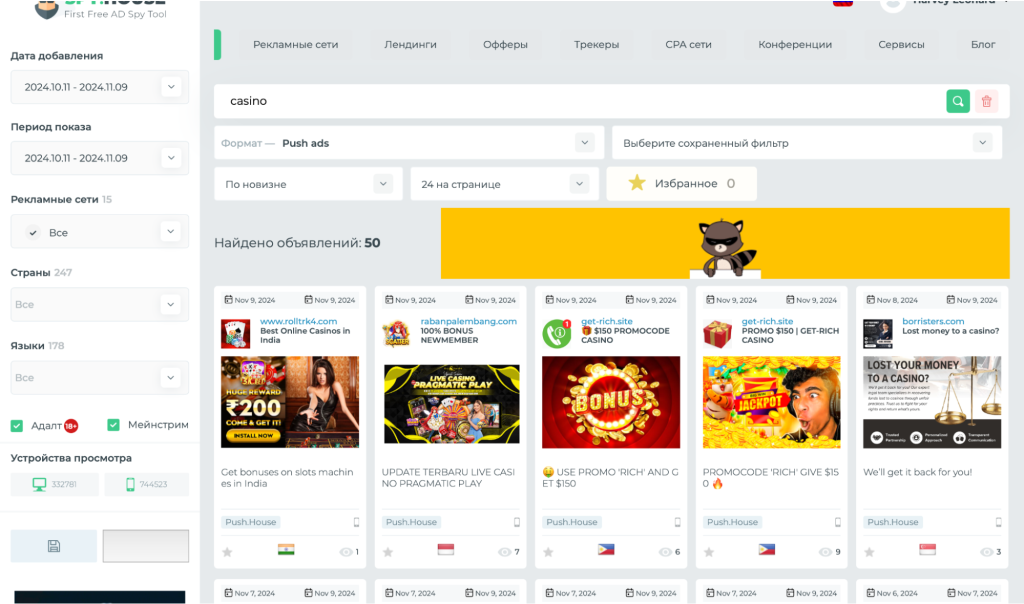
Task: Click the Indonesia flag on the rabanpalembang card
Action: click(446, 550)
